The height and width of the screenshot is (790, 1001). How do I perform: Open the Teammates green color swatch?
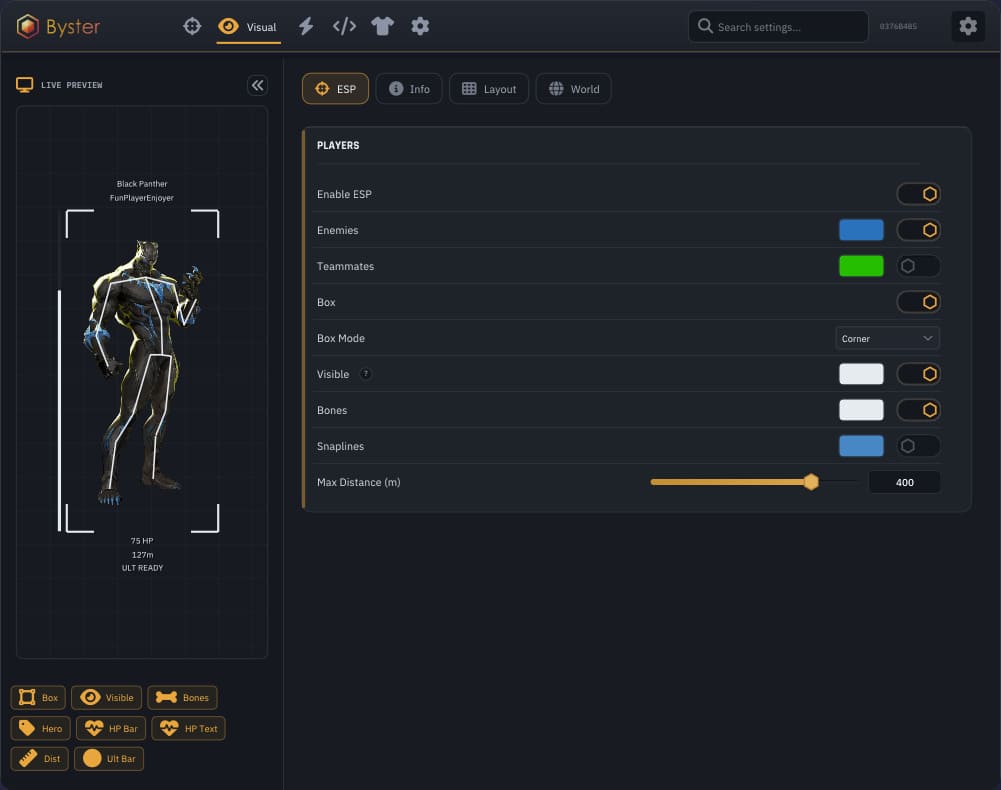[x=861, y=266]
